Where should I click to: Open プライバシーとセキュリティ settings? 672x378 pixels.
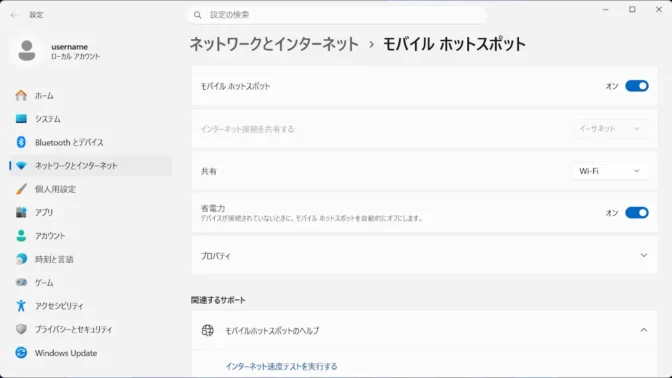click(x=90, y=329)
